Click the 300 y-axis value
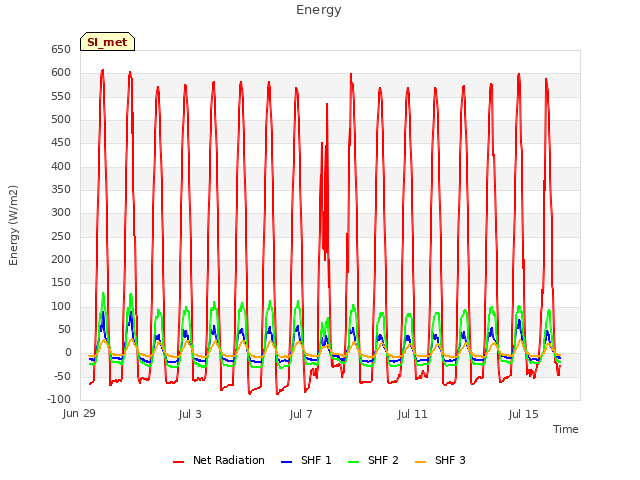 [x=61, y=213]
